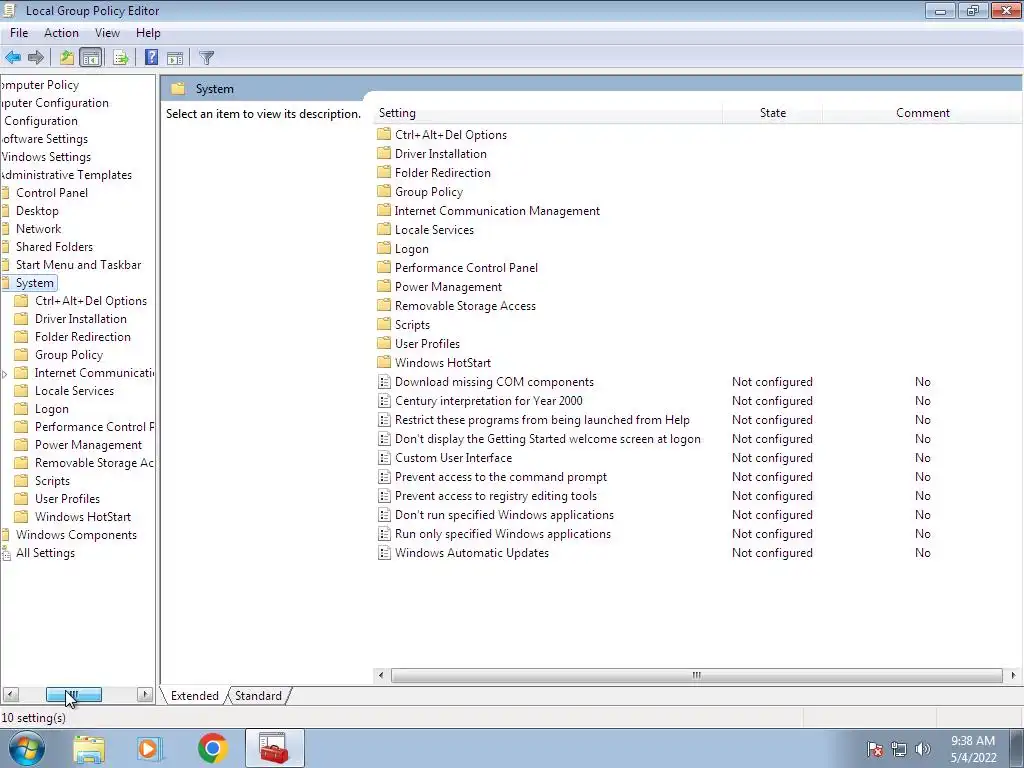This screenshot has height=768, width=1024.
Task: Select Network in the tree
Action: [39, 229]
